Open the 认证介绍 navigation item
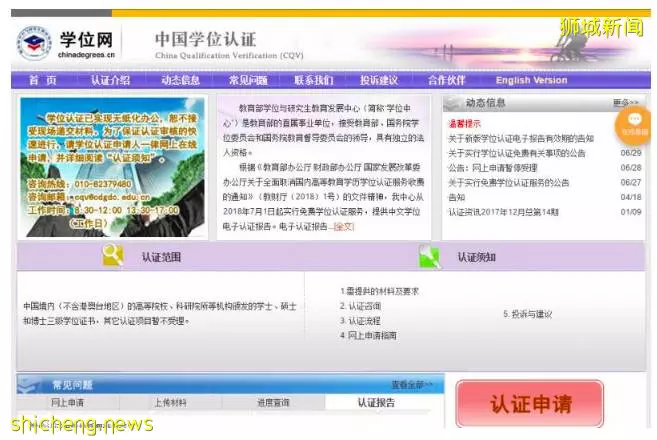 pyautogui.click(x=111, y=80)
